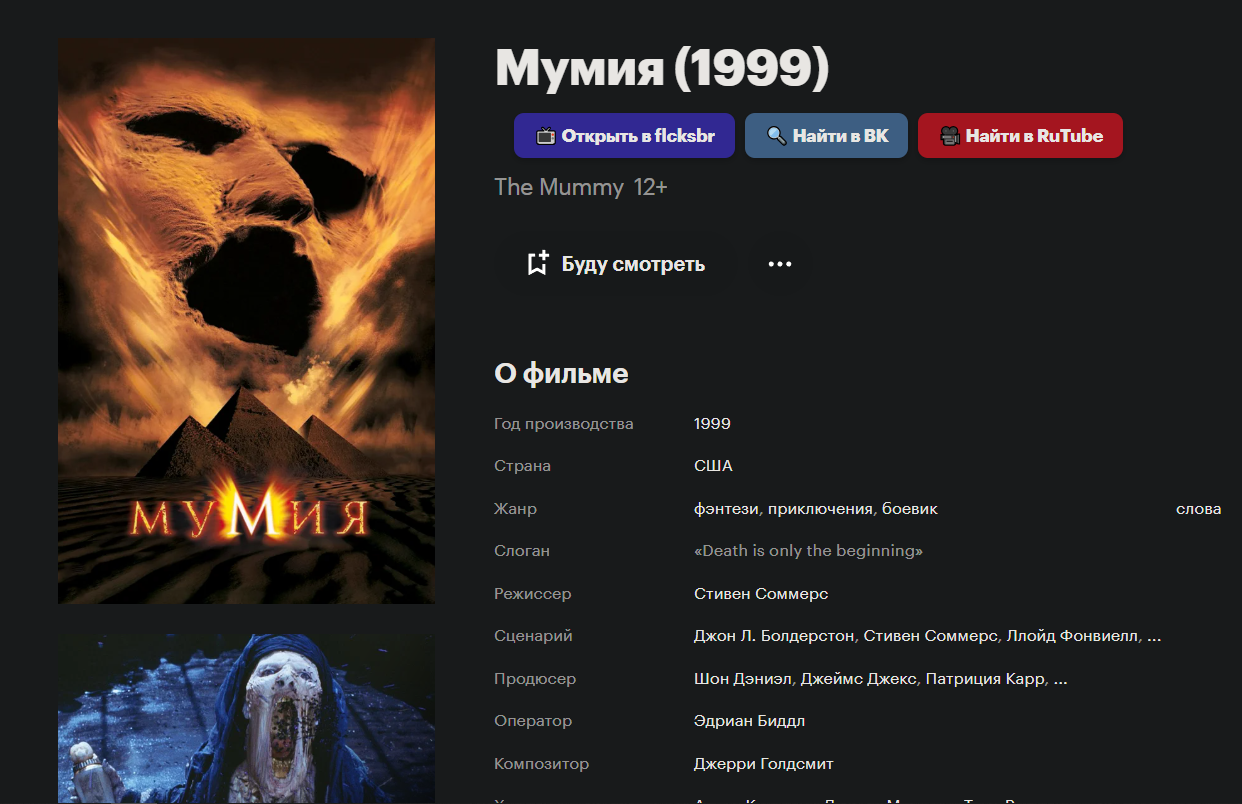Click the слова link in genre row
This screenshot has height=804, width=1242.
coord(1198,509)
